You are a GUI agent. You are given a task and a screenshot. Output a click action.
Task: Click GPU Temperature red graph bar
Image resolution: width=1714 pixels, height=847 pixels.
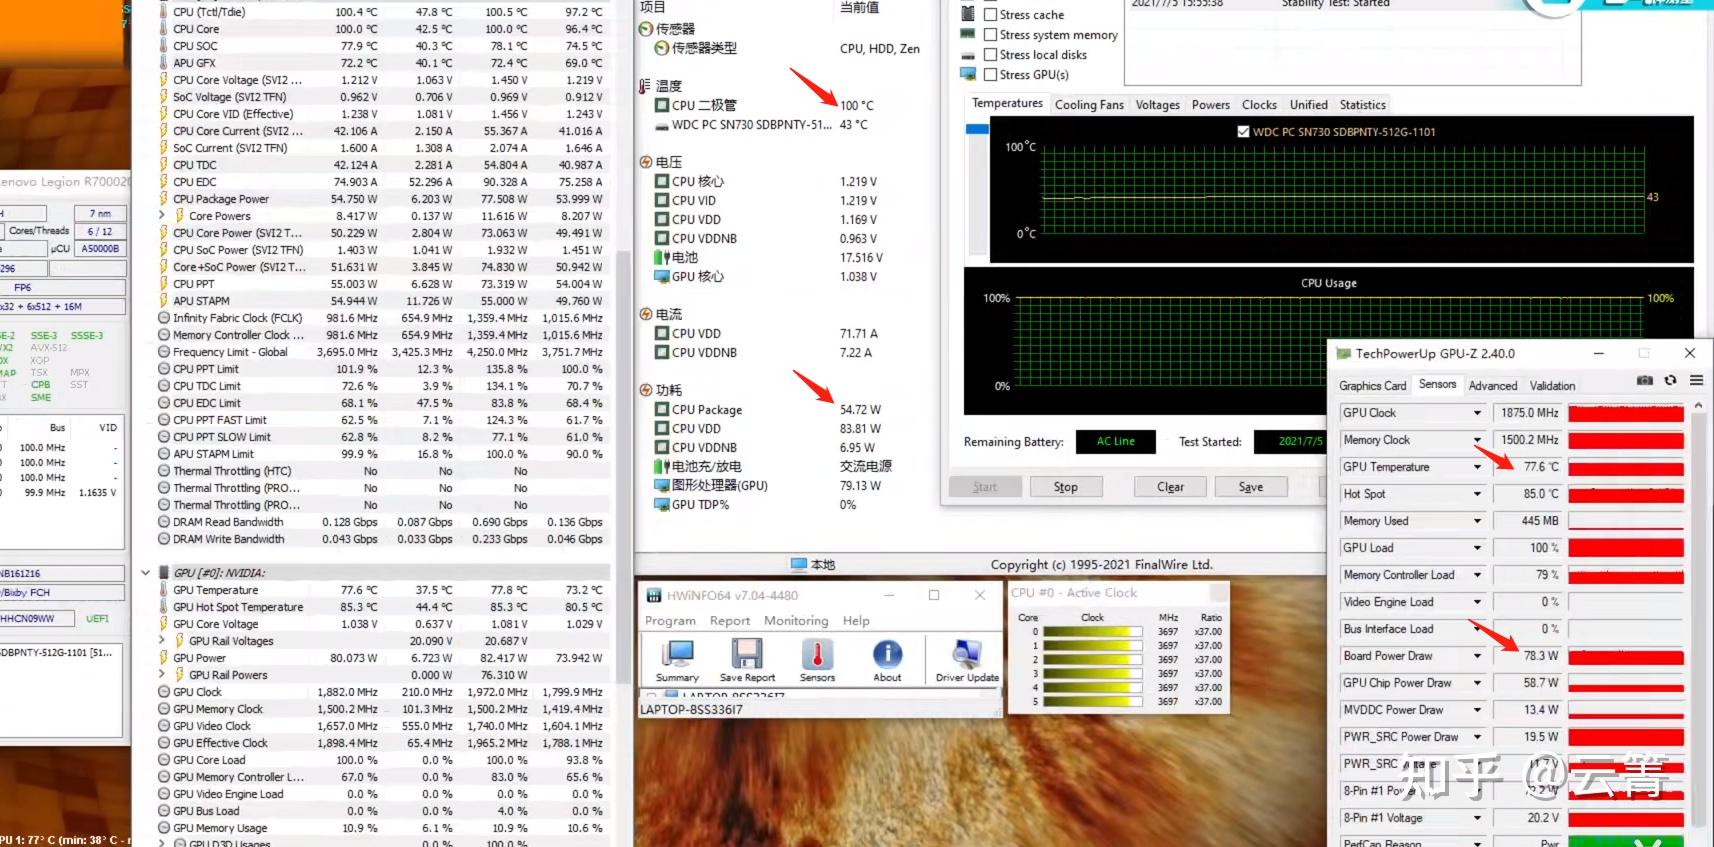1626,467
